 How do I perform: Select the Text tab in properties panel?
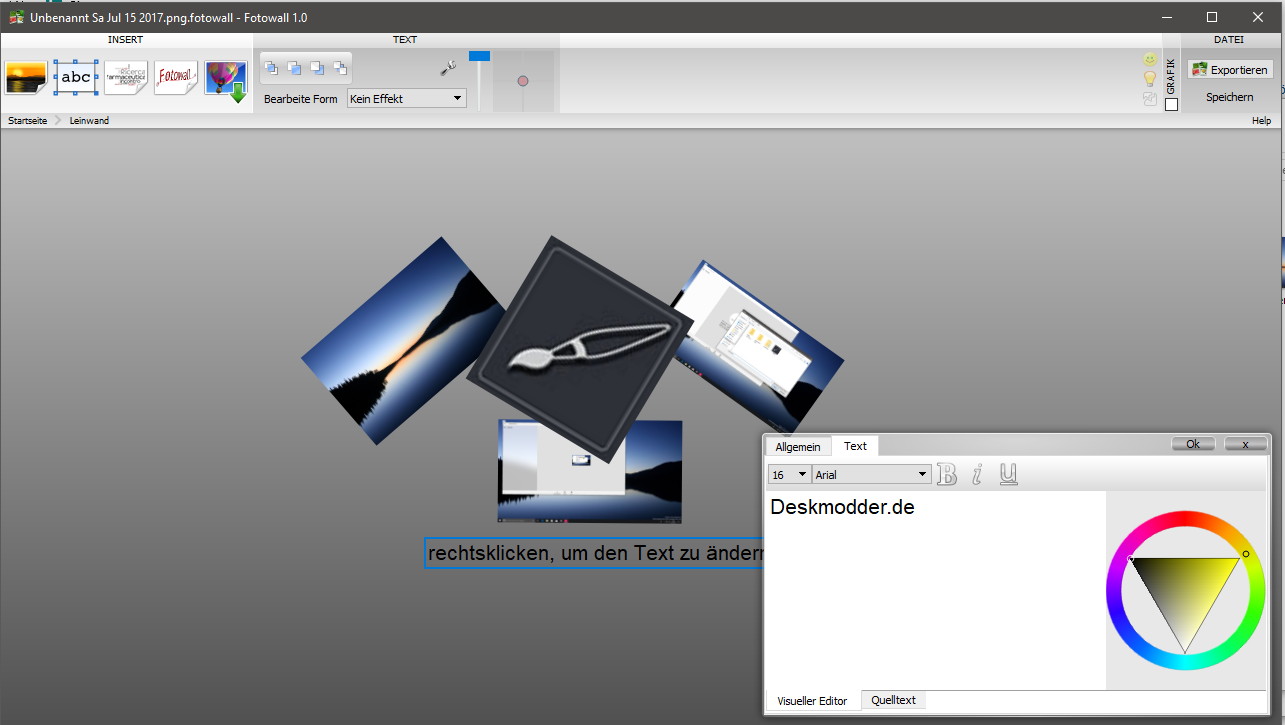(855, 446)
